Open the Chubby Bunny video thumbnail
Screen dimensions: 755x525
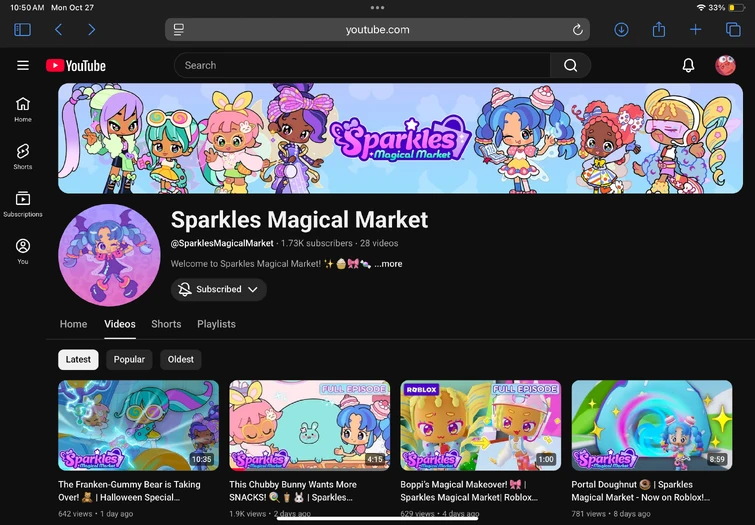(x=310, y=425)
